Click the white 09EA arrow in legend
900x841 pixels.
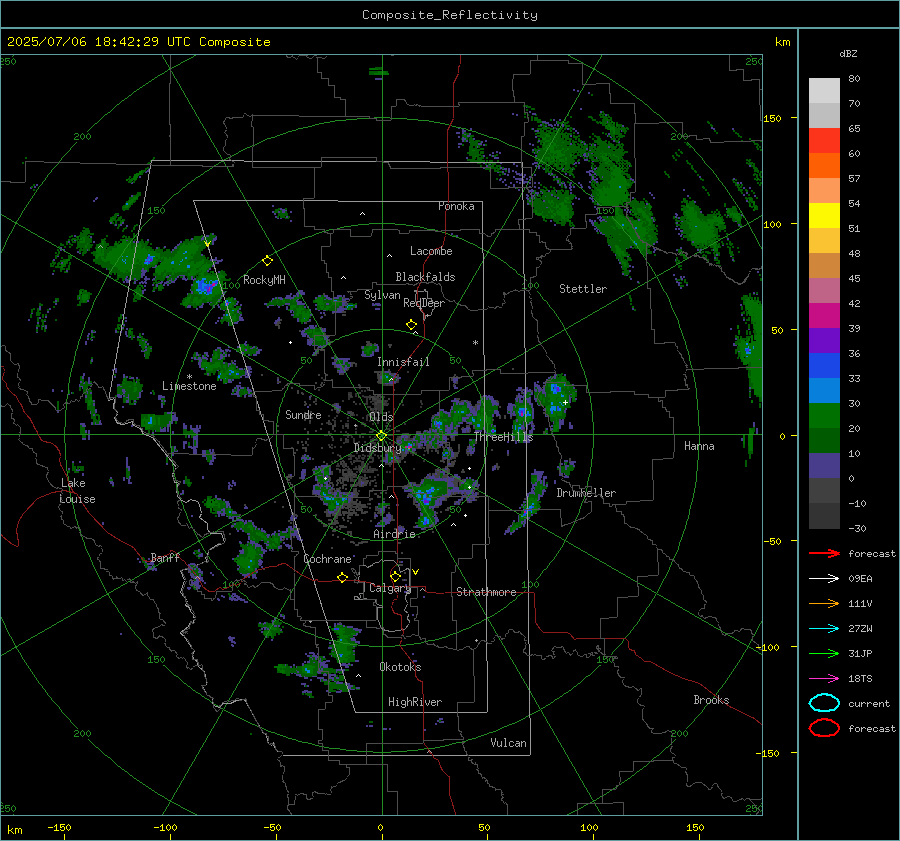click(x=824, y=579)
